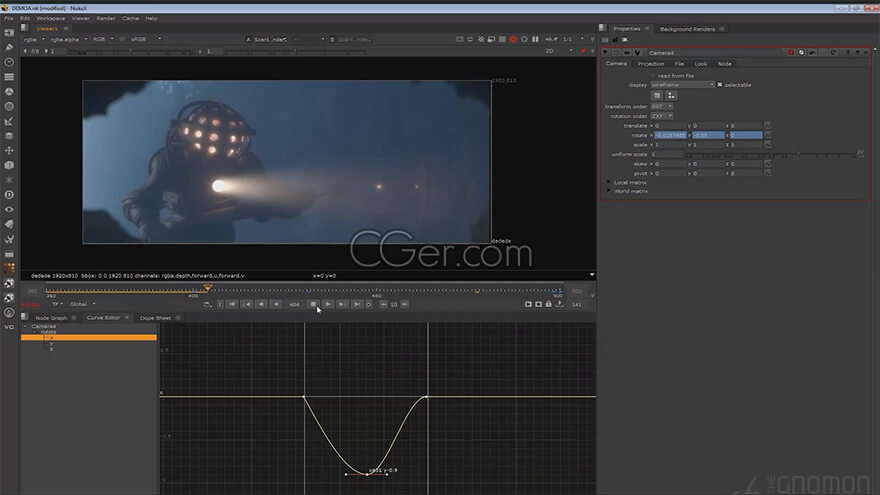The width and height of the screenshot is (880, 495).
Task: Open the Keyer nodes toolbar menu
Action: point(9,121)
